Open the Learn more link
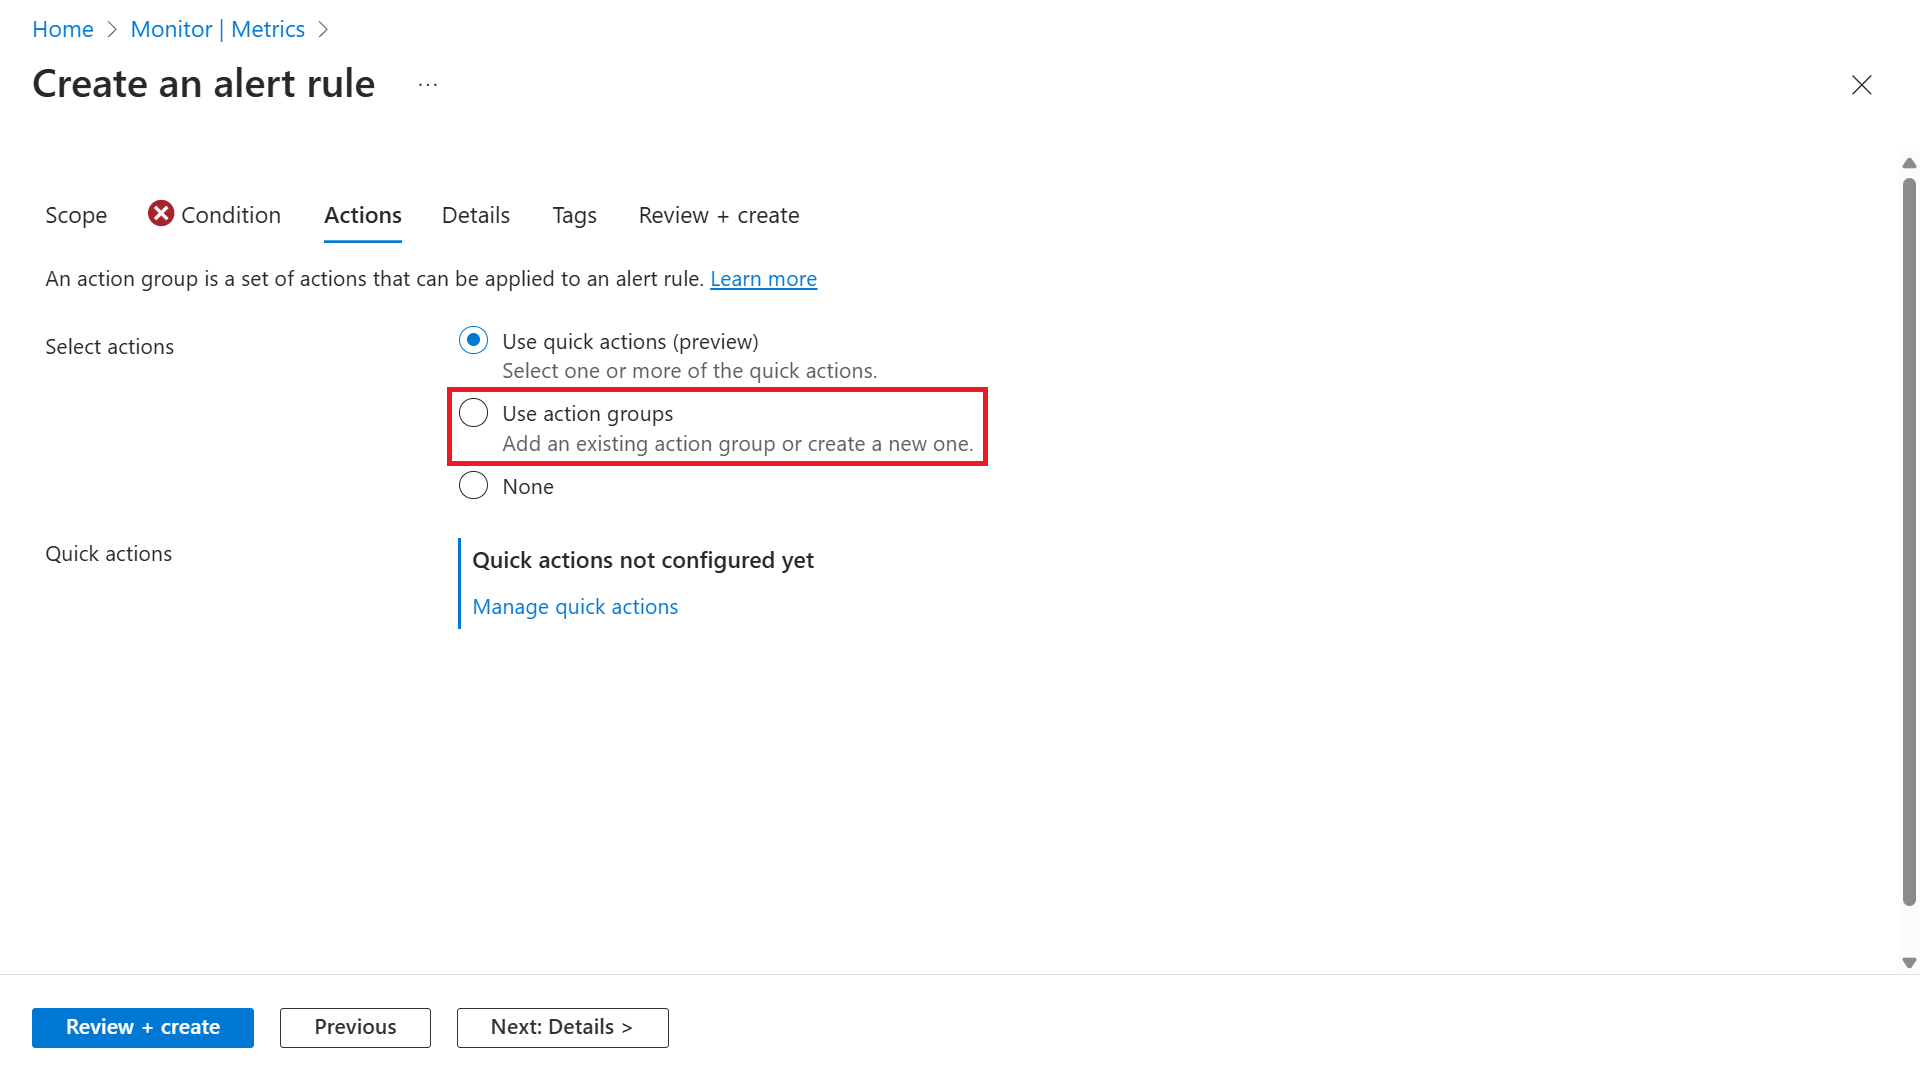1920x1080 pixels. tap(763, 279)
